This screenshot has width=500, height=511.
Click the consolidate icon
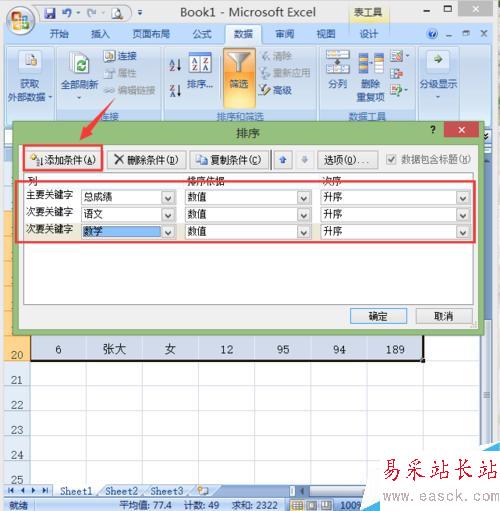click(397, 73)
